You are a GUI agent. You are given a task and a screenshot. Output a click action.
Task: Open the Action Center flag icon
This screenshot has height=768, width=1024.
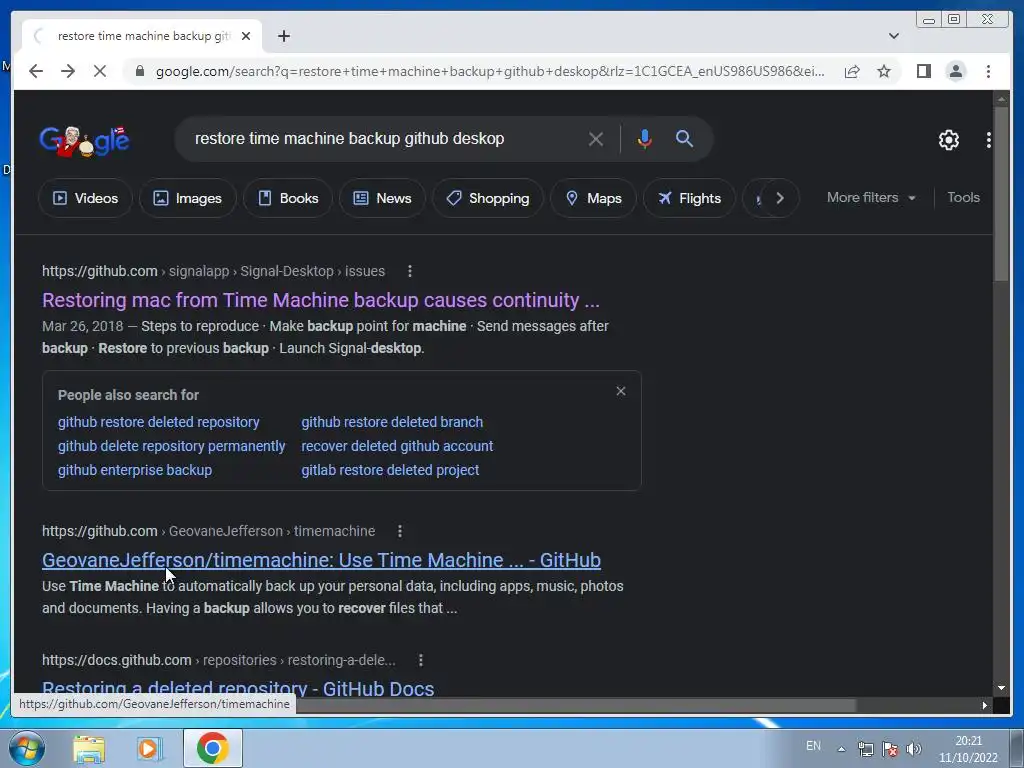(889, 749)
